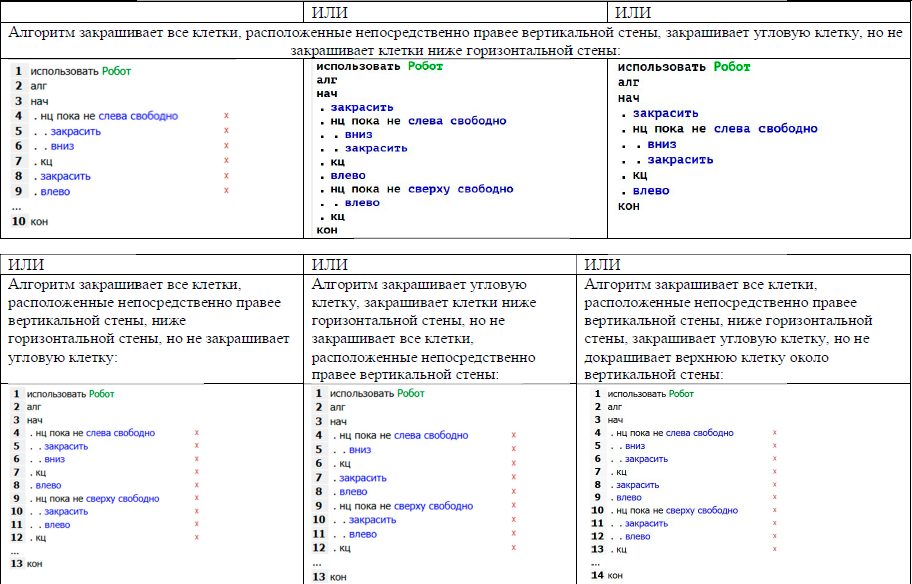Click the 'ИЛИ' header of top-right column
The image size is (912, 584).
pos(633,11)
